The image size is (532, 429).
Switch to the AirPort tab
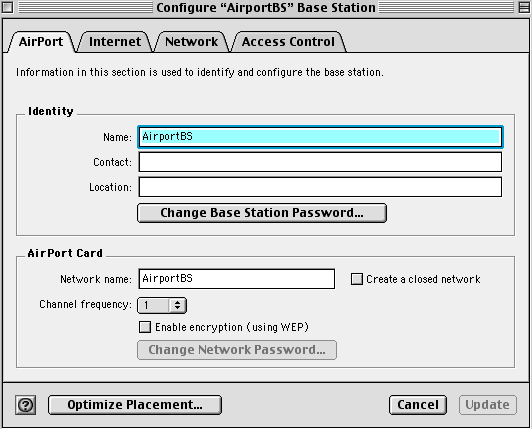41,42
